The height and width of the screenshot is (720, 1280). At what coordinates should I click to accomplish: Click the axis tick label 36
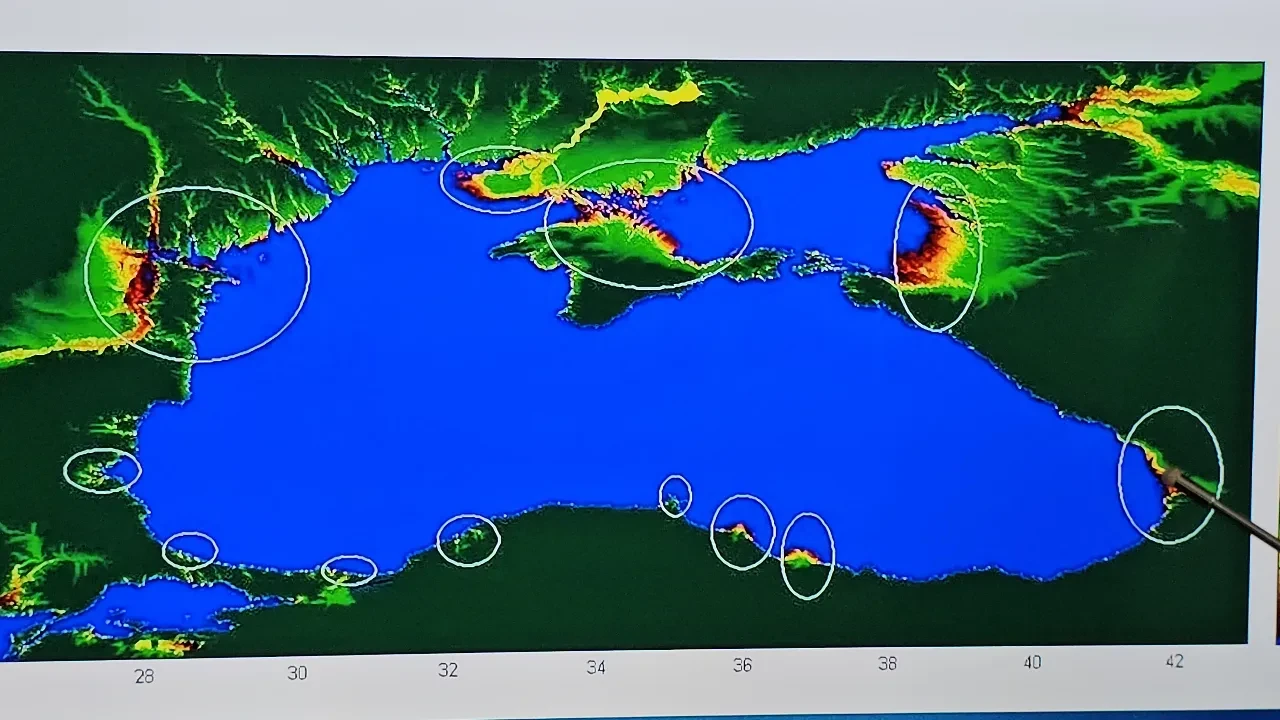(742, 665)
